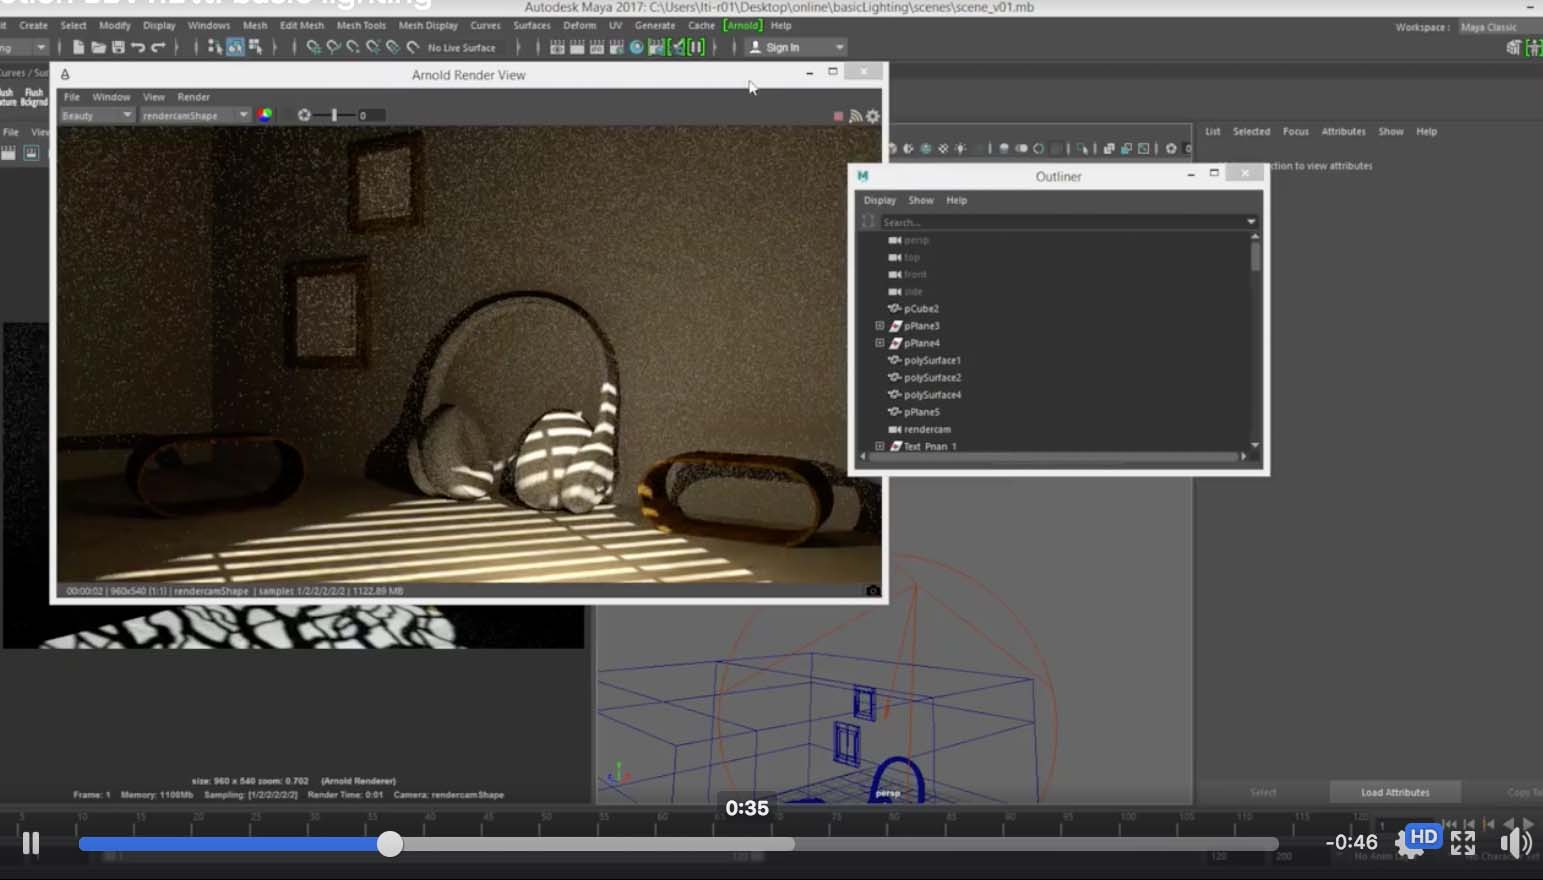The height and width of the screenshot is (880, 1543).
Task: Click the snapshot camera icon in render view
Action: [872, 591]
